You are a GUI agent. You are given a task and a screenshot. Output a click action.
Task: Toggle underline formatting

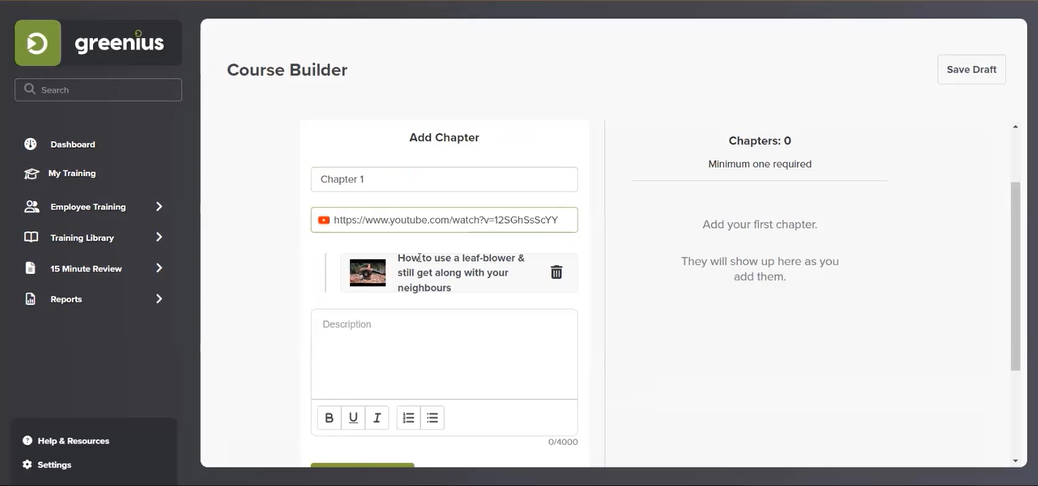click(x=353, y=418)
